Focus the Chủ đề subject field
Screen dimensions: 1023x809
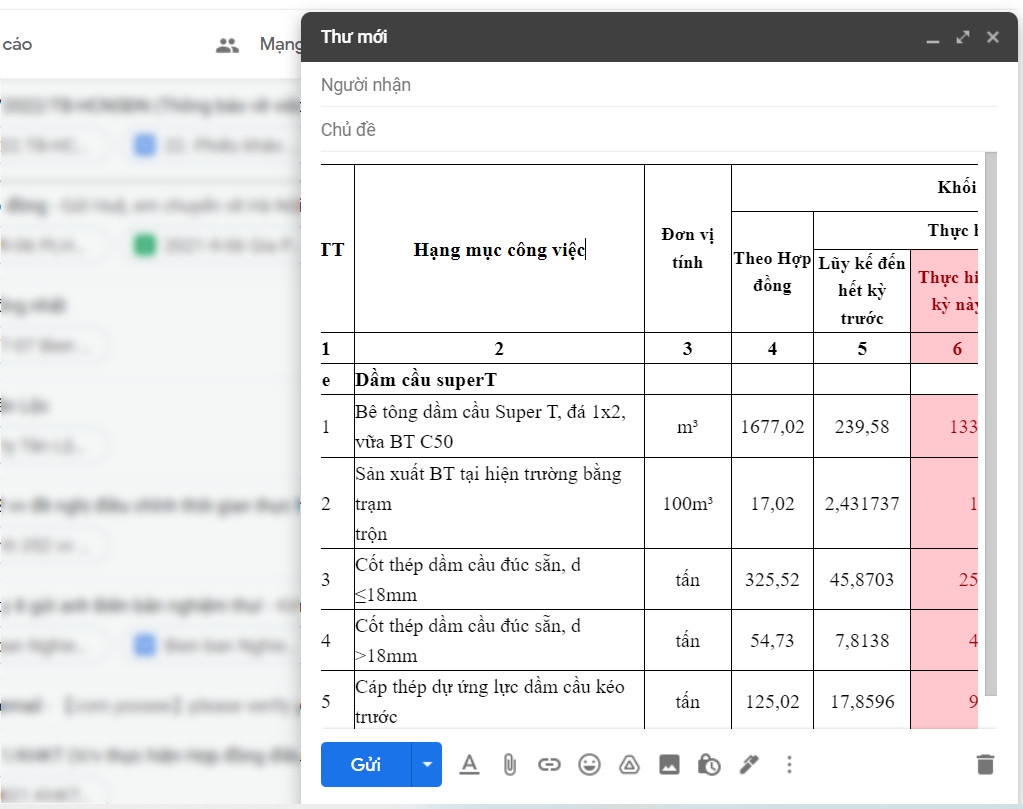[659, 130]
